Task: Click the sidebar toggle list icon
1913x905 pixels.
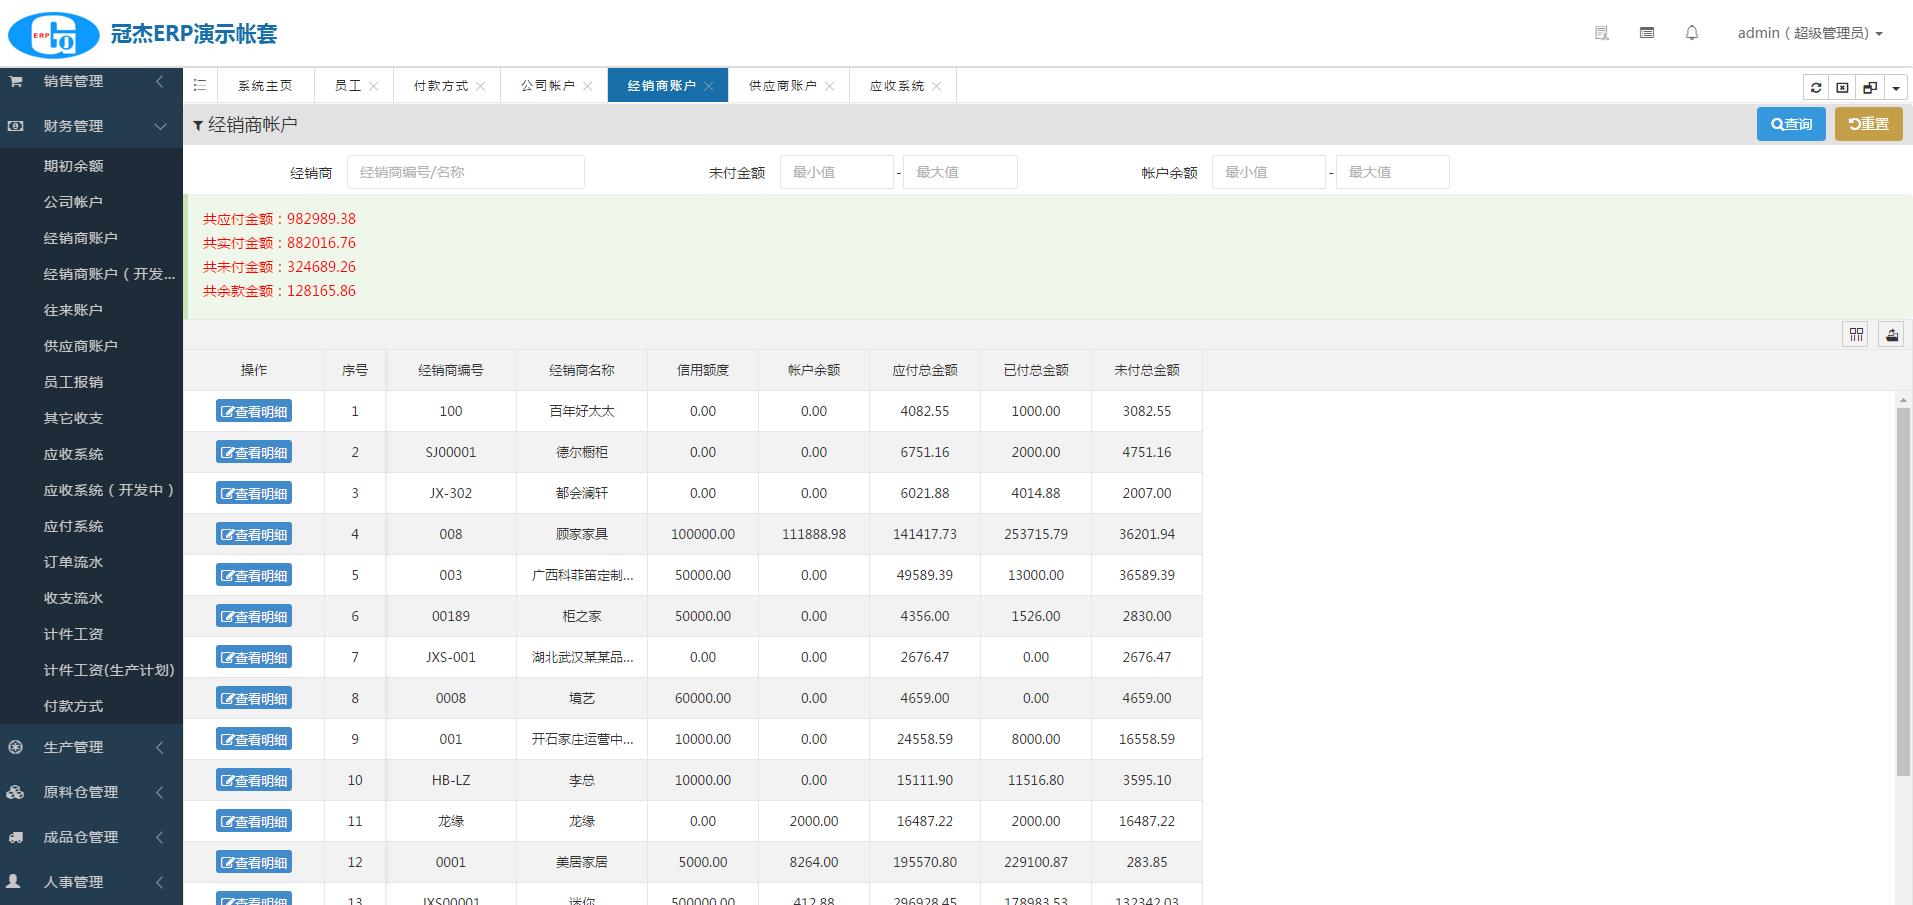Action: (x=200, y=86)
